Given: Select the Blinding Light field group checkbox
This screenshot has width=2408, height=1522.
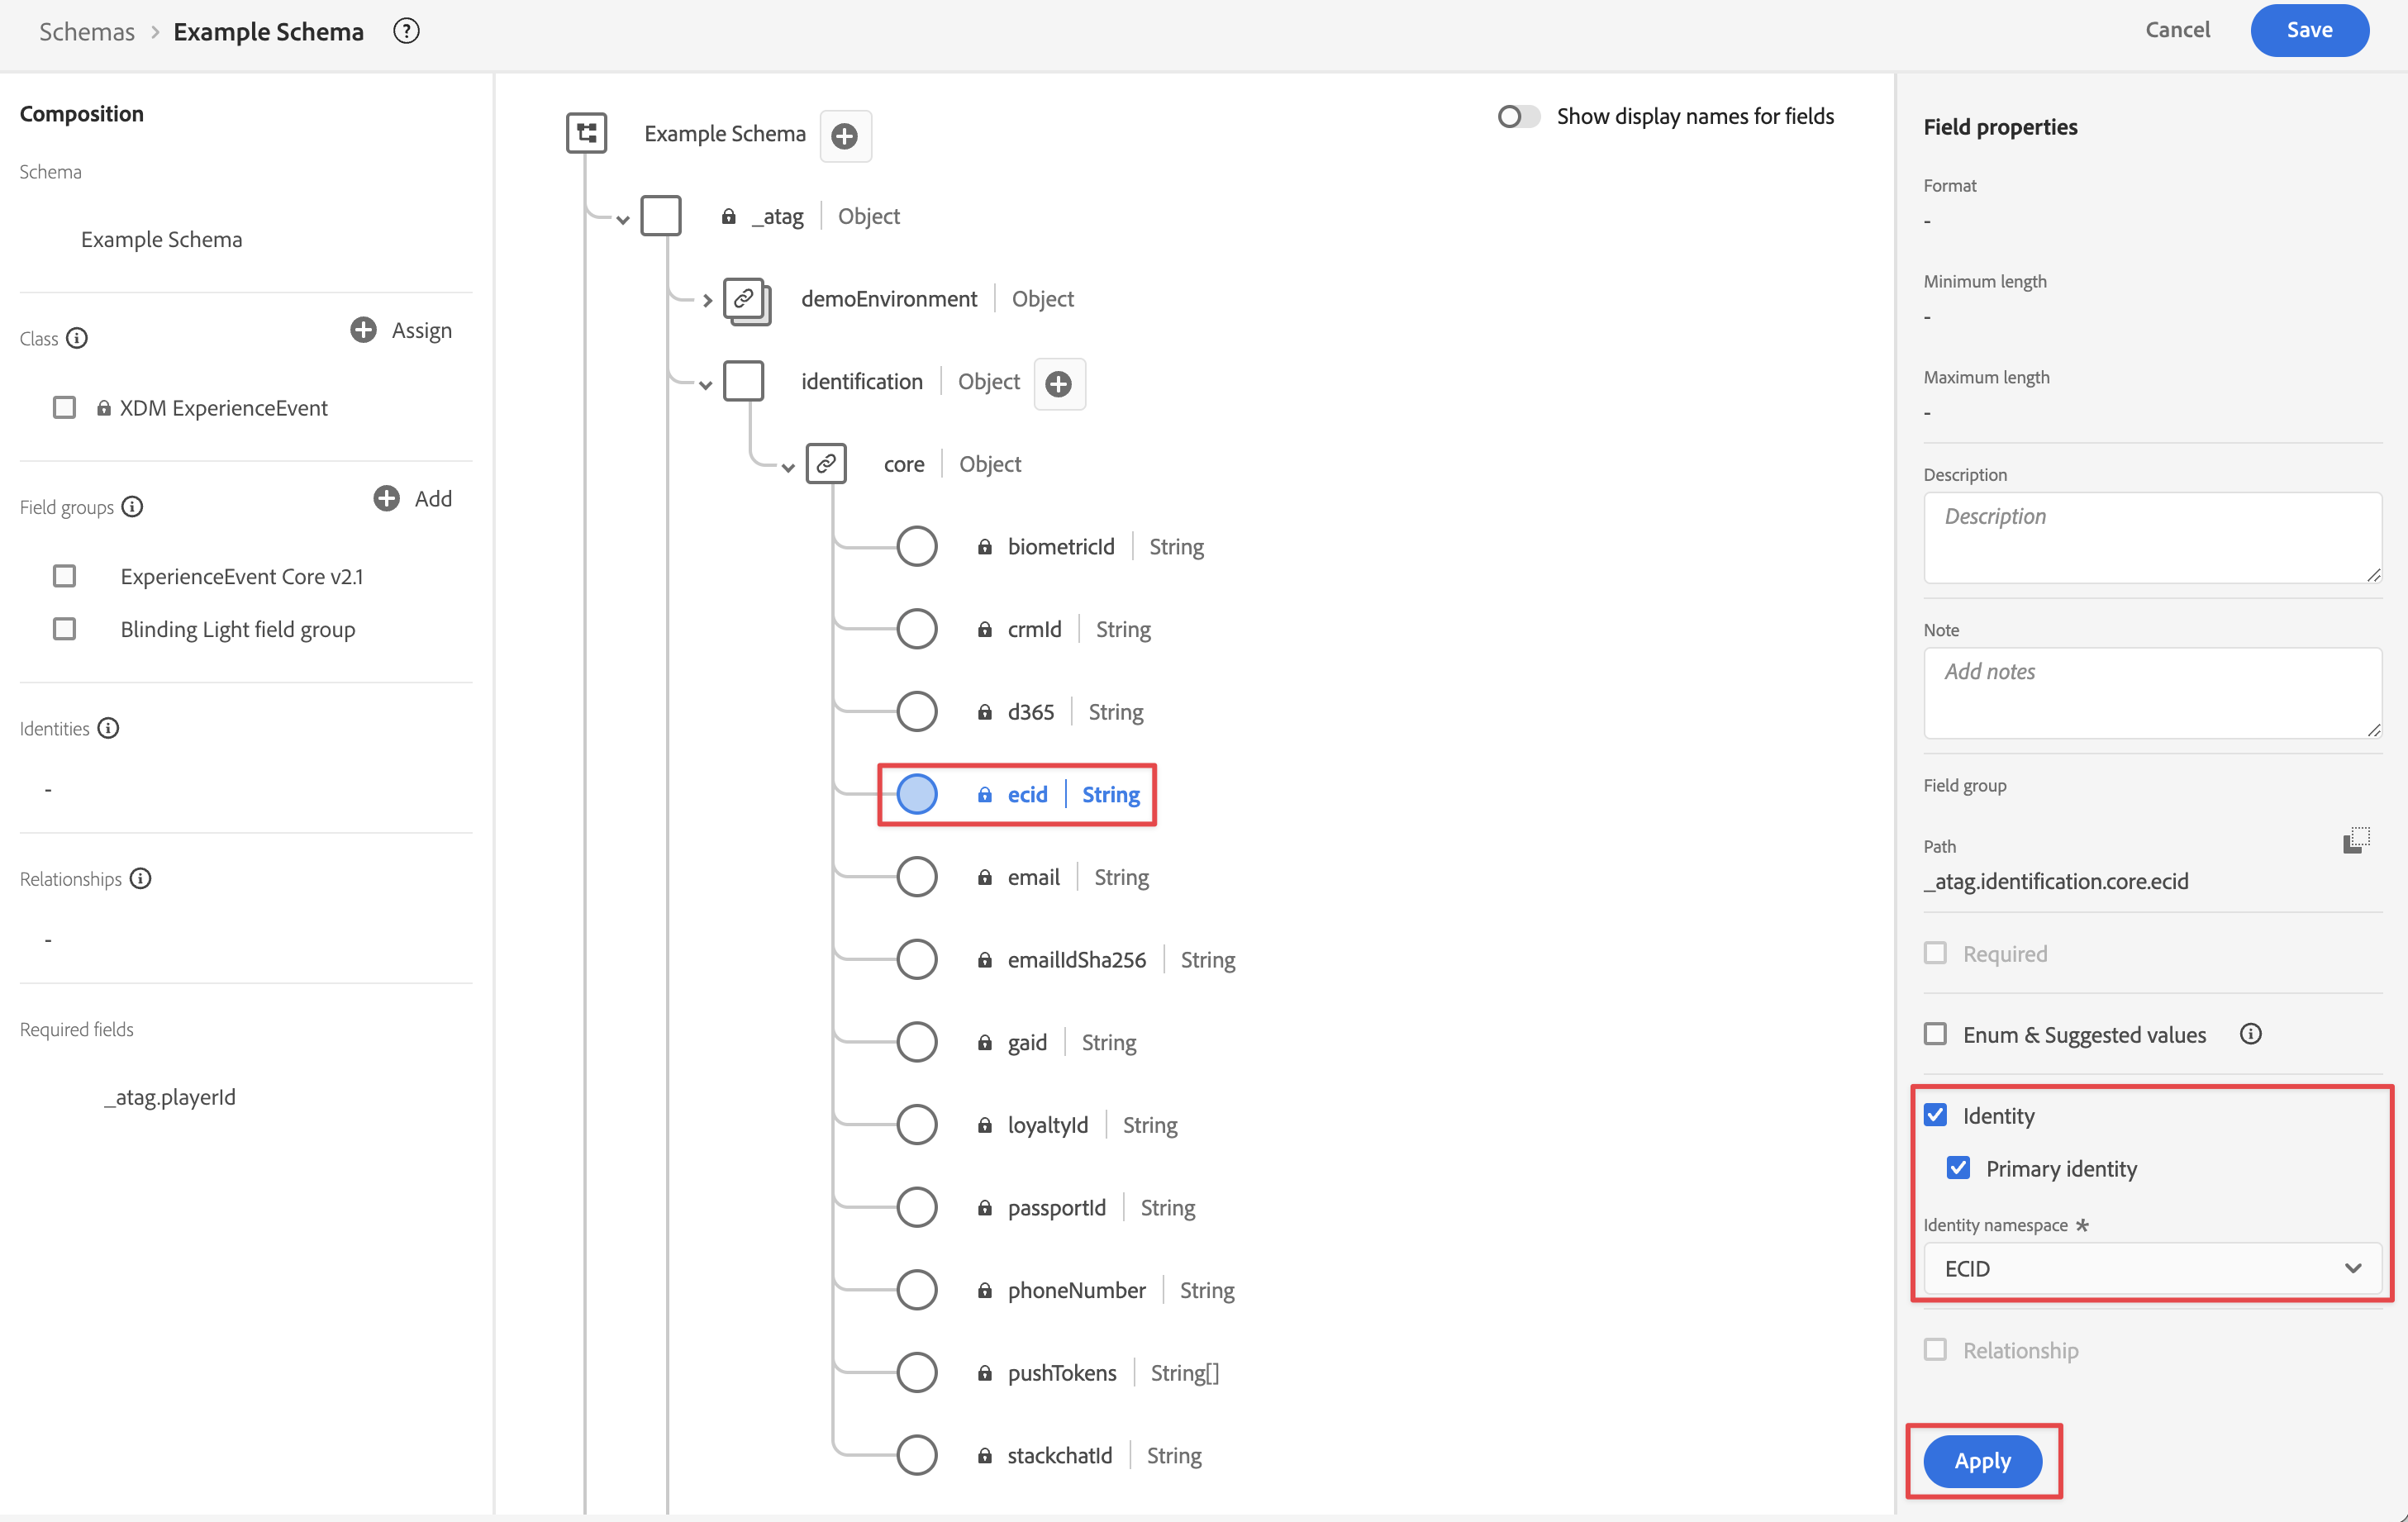Looking at the screenshot, I should tap(65, 629).
